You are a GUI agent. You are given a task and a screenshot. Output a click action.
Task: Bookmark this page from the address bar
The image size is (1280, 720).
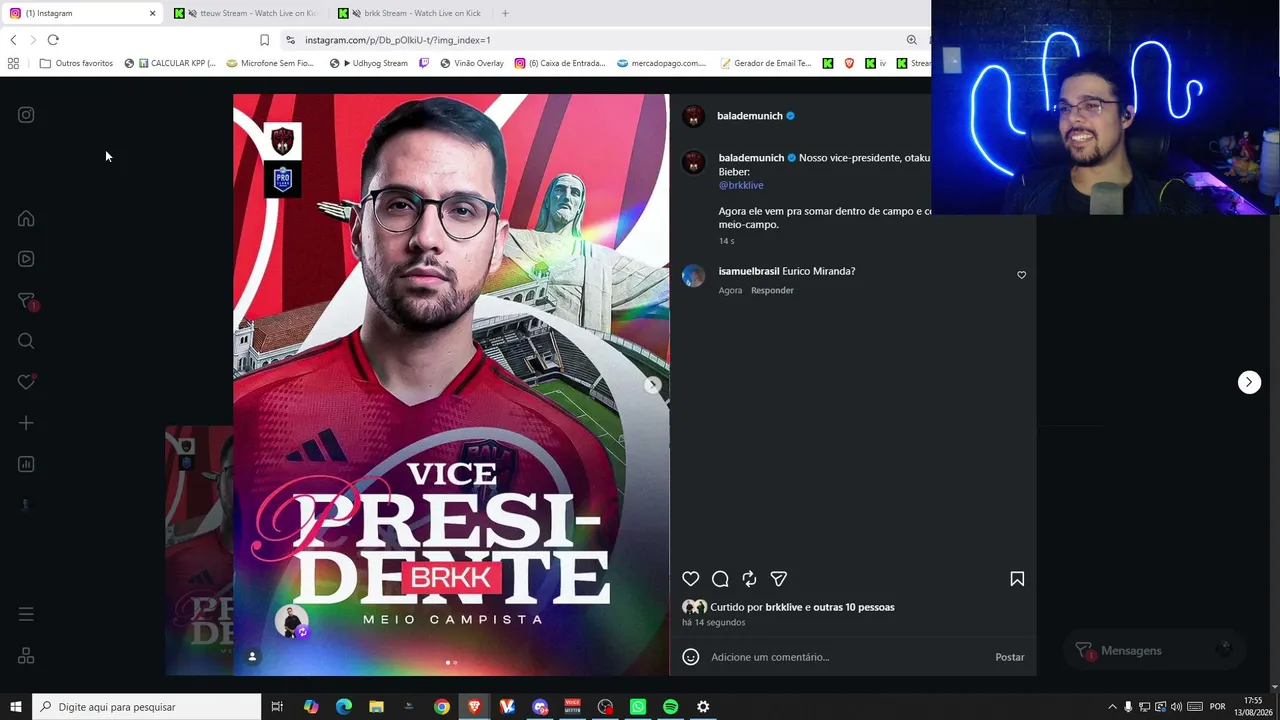[x=264, y=40]
